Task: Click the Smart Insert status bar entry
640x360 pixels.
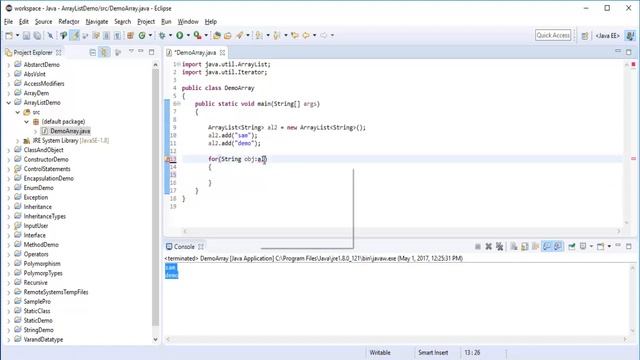Action: coord(433,353)
